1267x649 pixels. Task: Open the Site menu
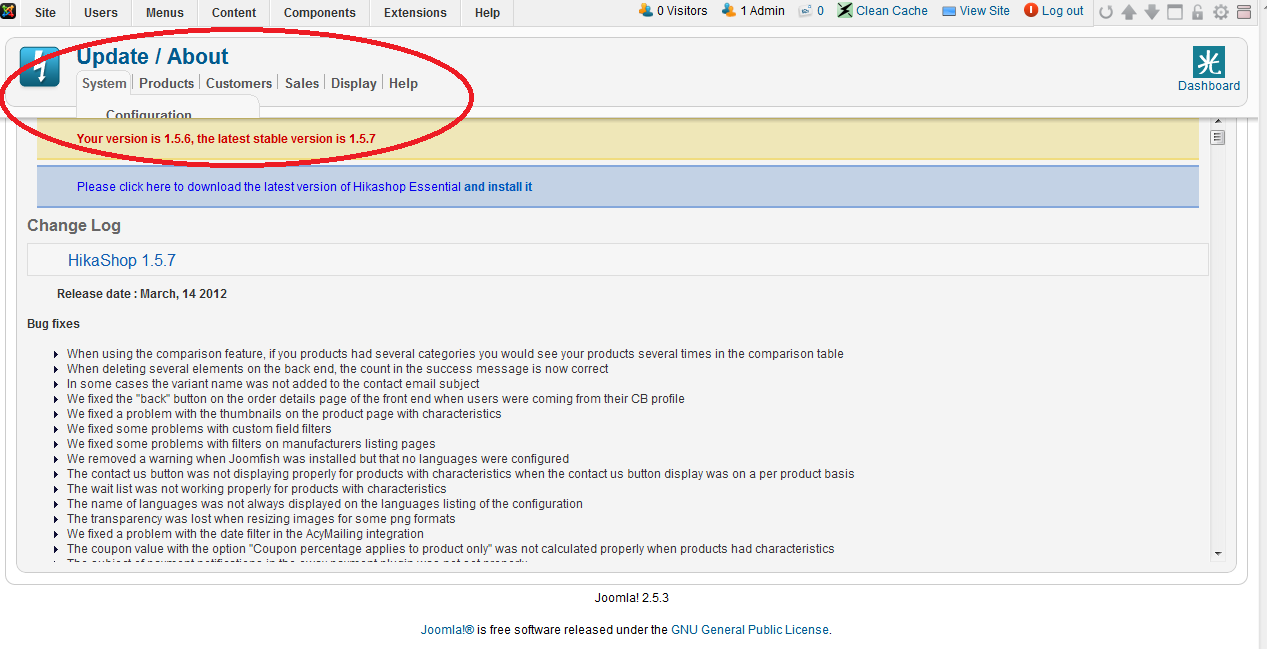(x=45, y=13)
